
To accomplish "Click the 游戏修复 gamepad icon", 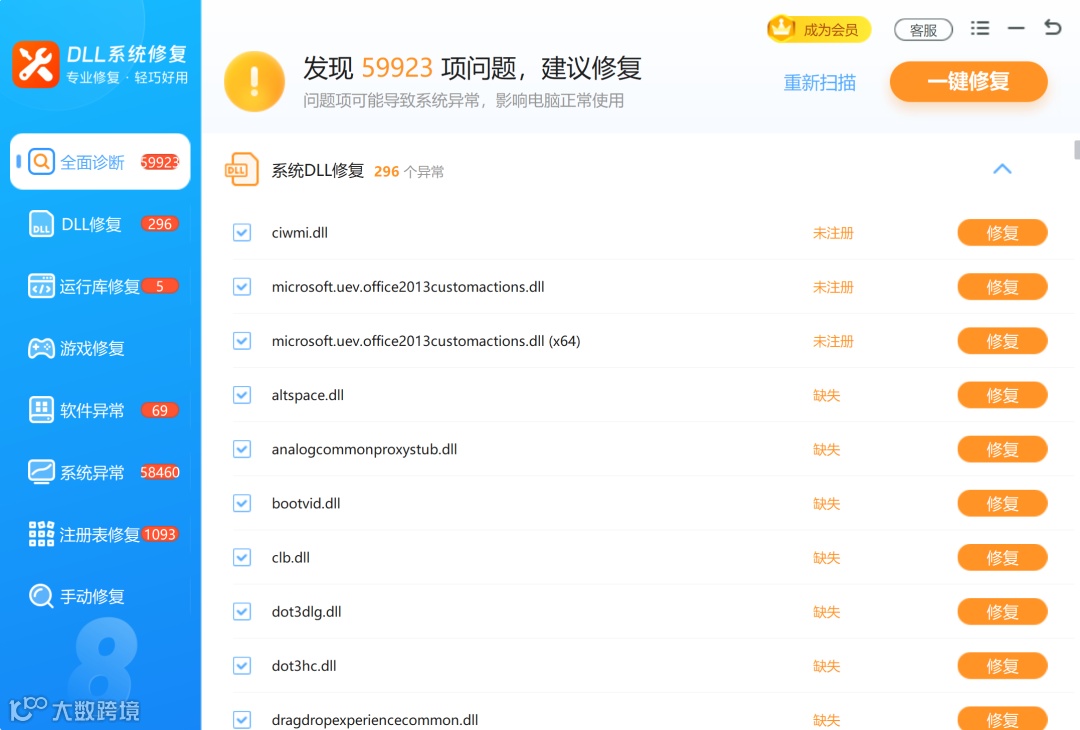I will [41, 348].
